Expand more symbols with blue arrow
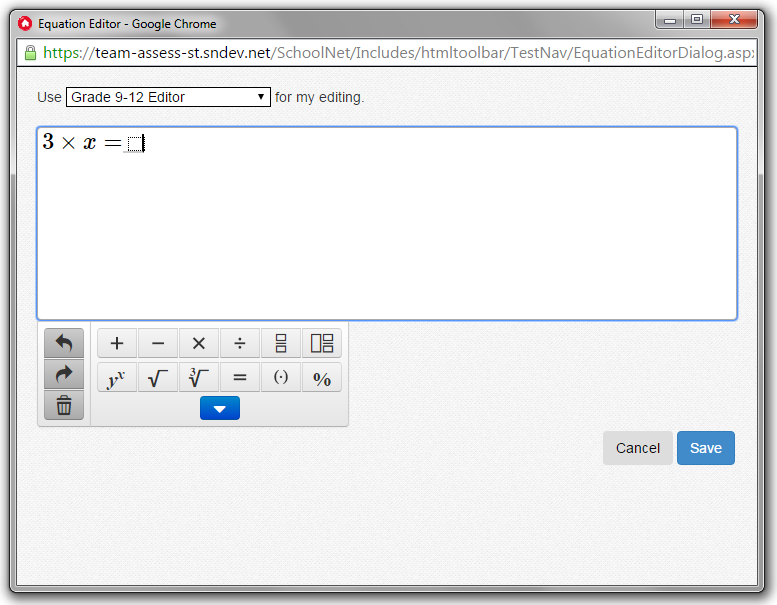This screenshot has width=777, height=605. tap(220, 408)
